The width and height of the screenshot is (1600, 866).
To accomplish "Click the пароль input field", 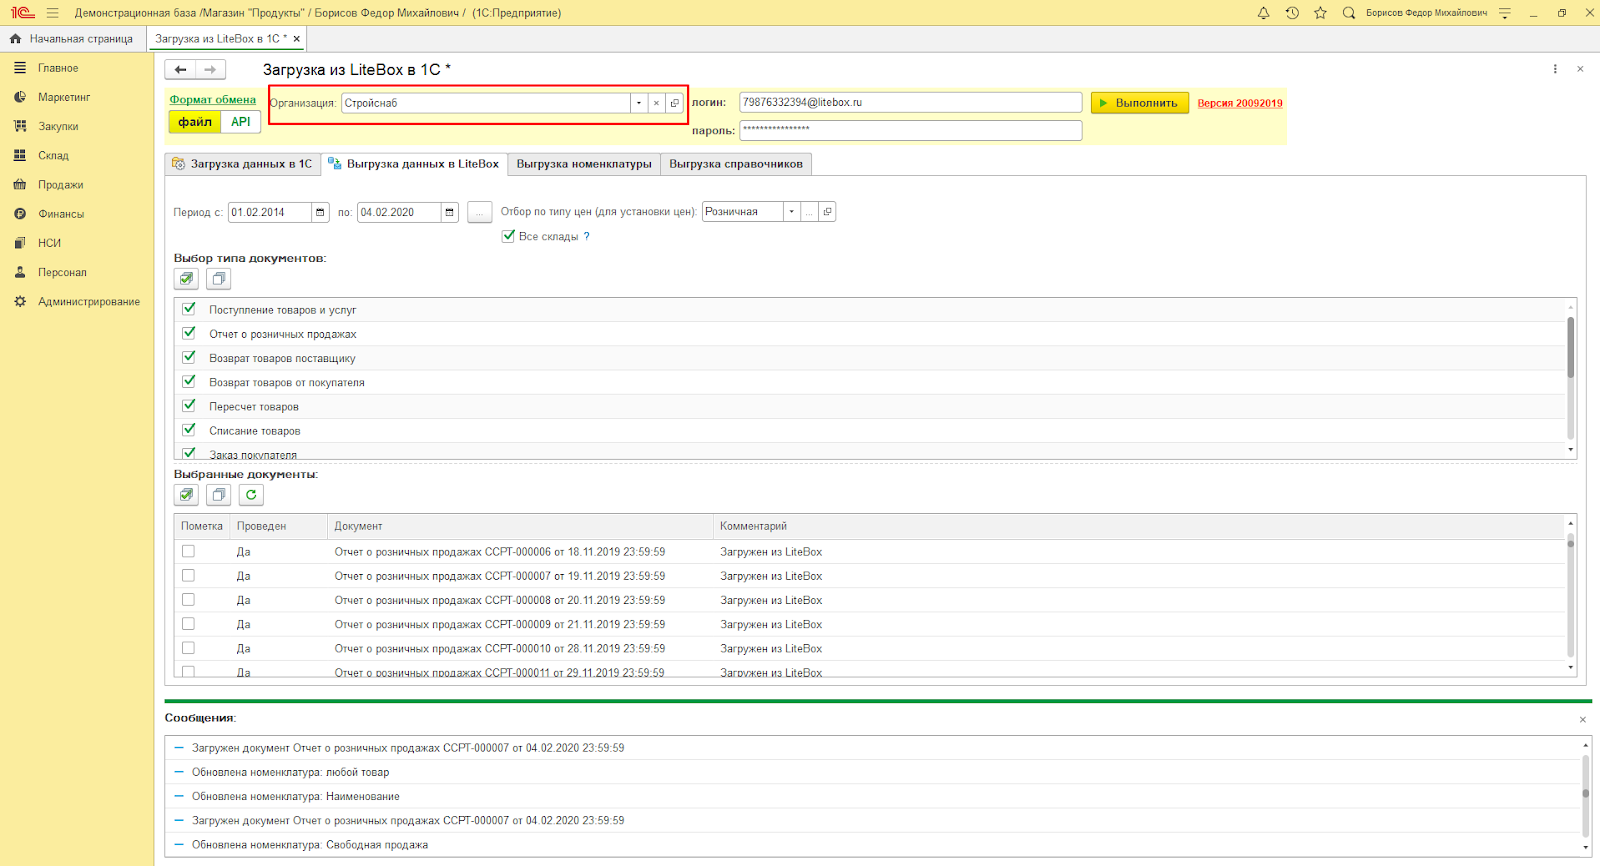I will pyautogui.click(x=910, y=130).
